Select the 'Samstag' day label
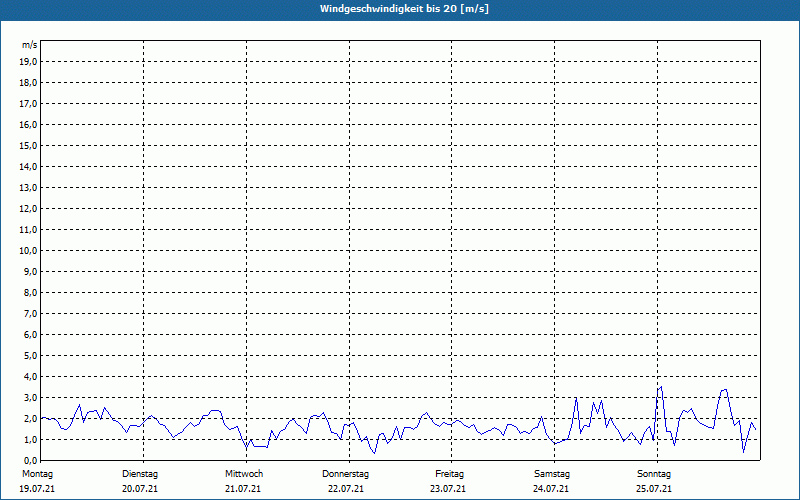 tap(552, 474)
